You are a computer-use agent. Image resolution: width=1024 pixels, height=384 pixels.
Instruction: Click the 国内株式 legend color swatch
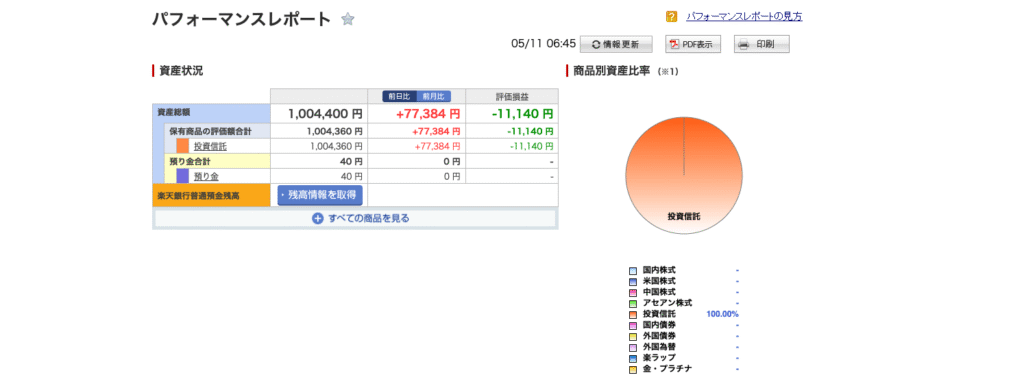pyautogui.click(x=633, y=270)
